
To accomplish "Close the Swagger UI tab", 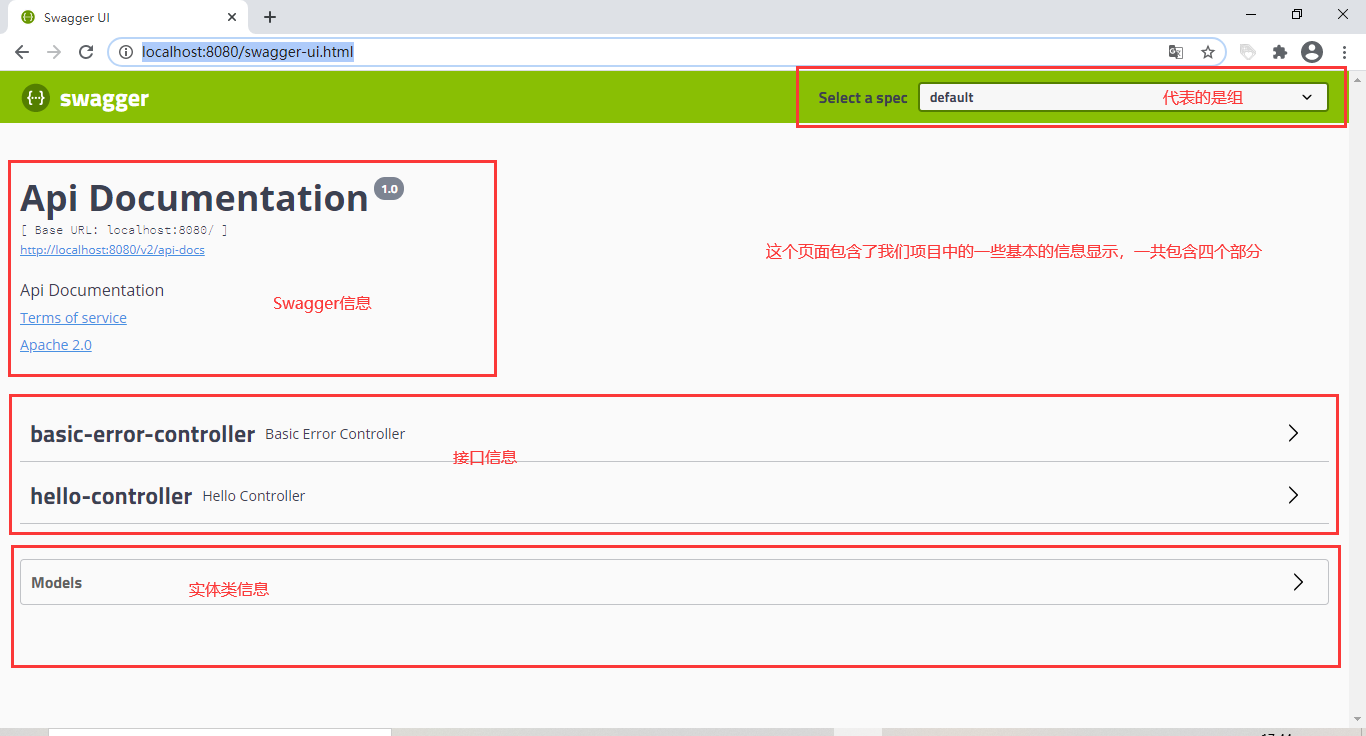I will [x=232, y=17].
